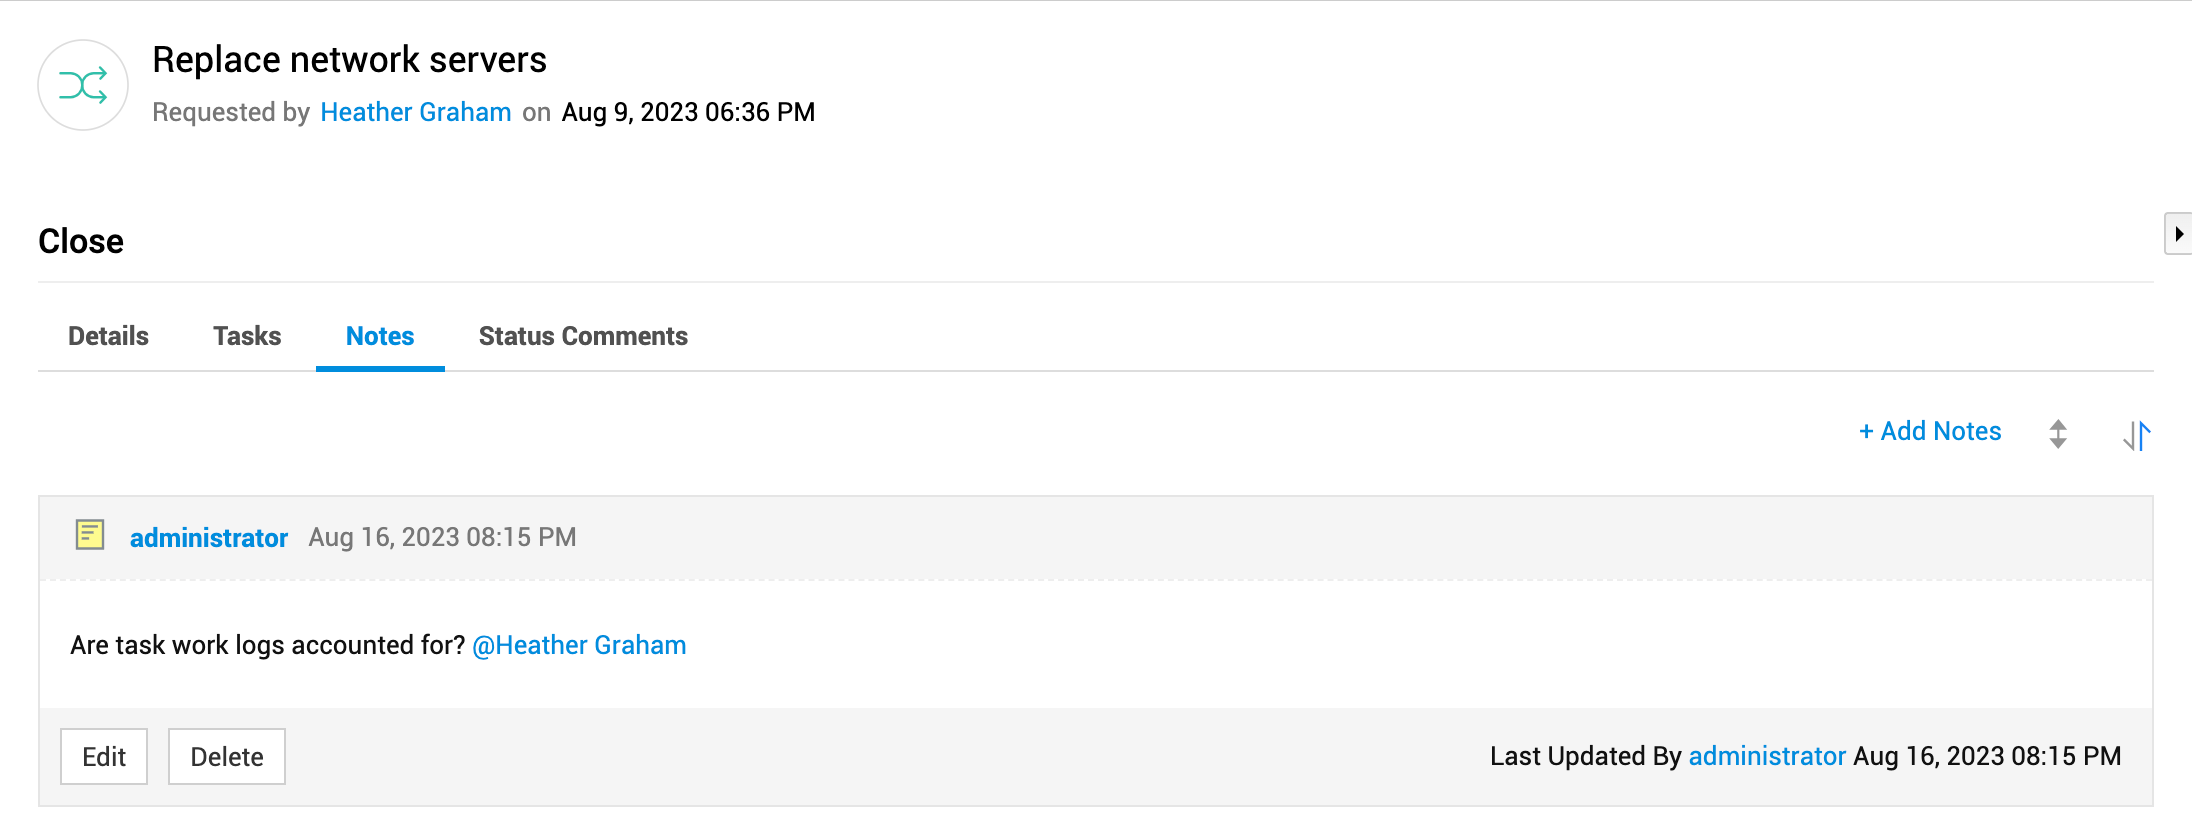The image size is (2192, 832).
Task: Expand the right side panel arrow
Action: click(x=2178, y=234)
